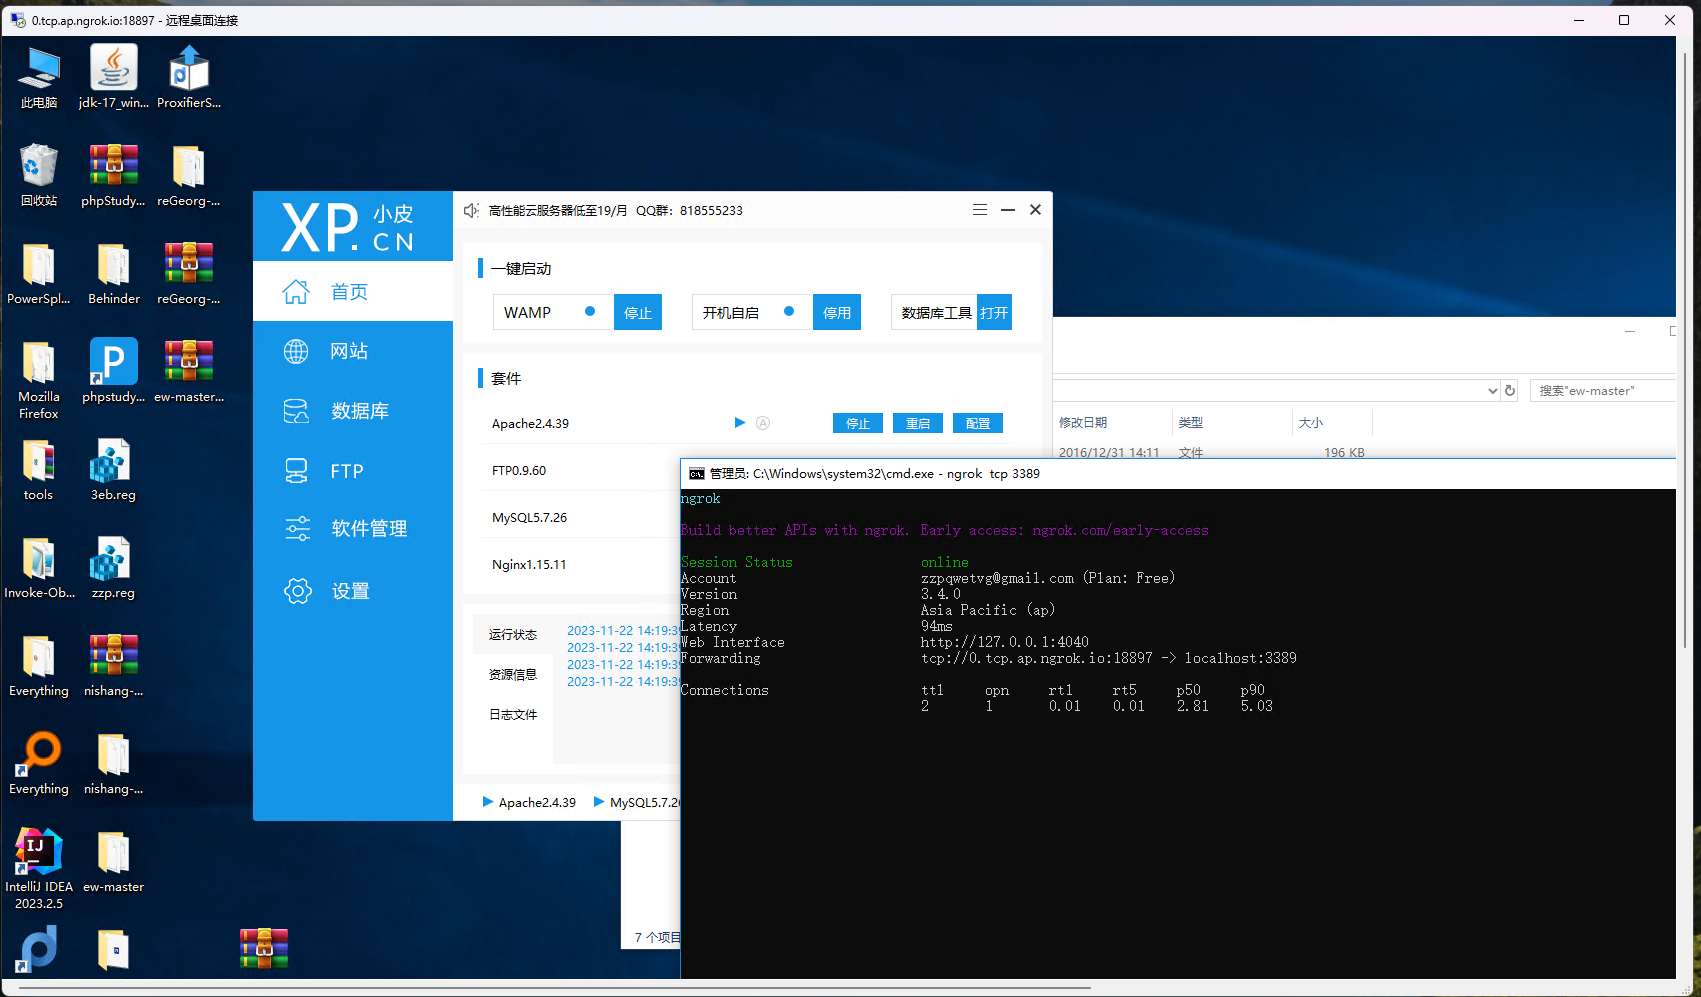Open the IntelliJ IDEA 2023.2.5 shortcut

click(x=39, y=867)
